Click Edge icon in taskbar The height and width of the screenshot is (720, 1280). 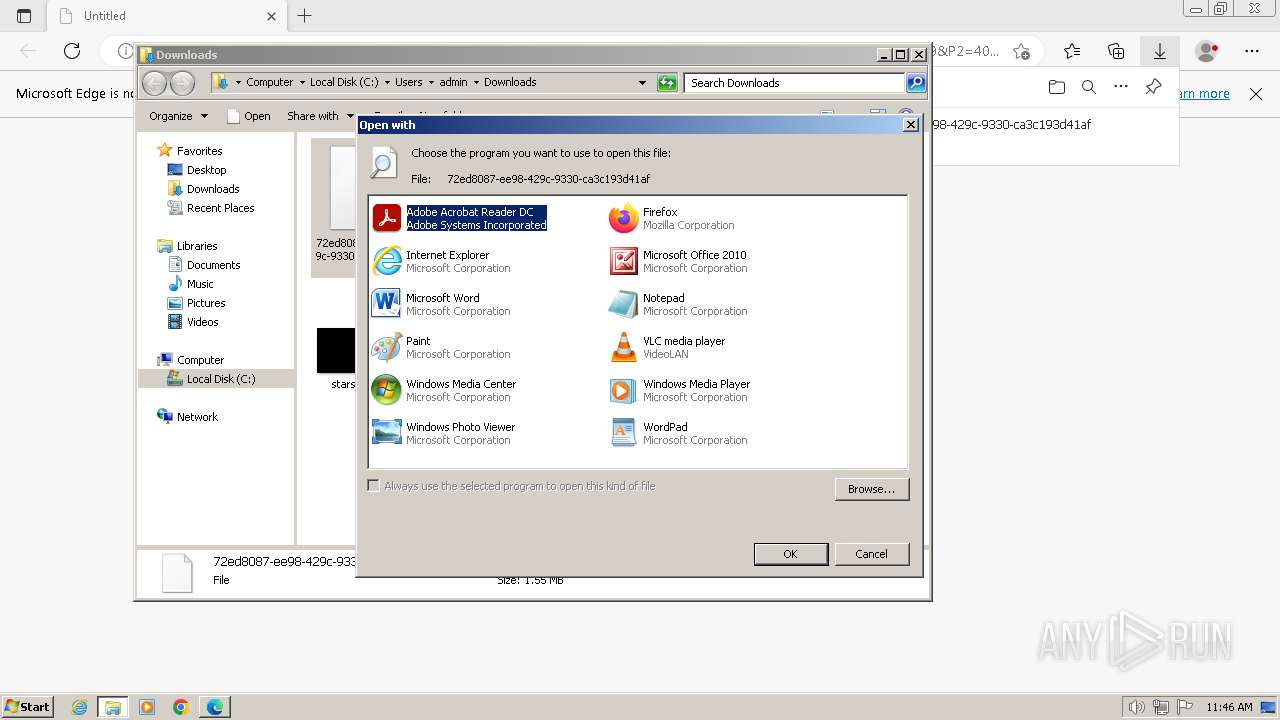[215, 707]
